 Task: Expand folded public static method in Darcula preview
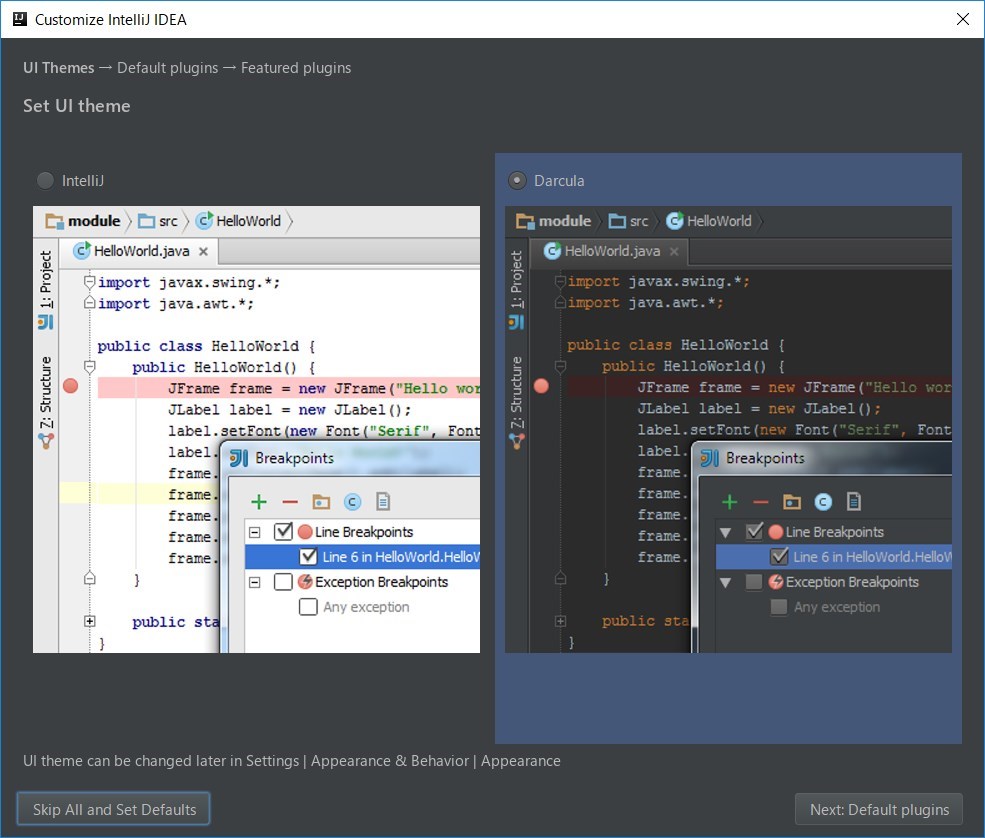point(560,621)
